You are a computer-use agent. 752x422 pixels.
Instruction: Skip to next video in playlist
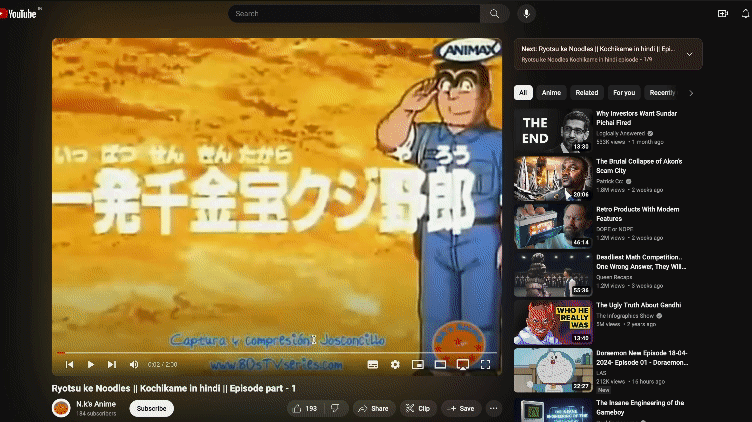tap(112, 364)
